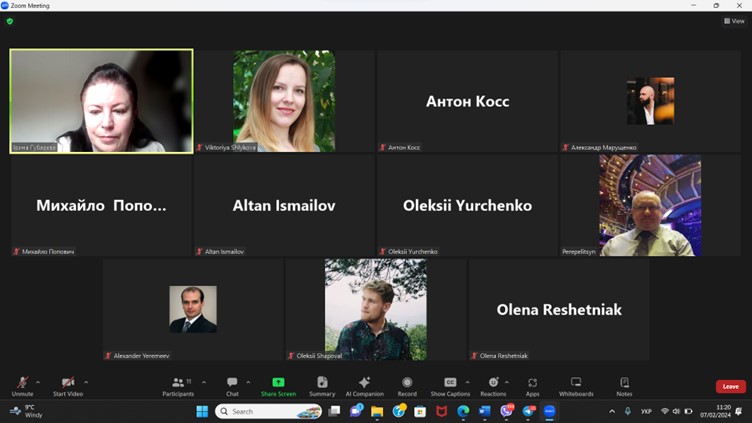Expand video options arrow next to Start Video
Image resolution: width=752 pixels, height=423 pixels.
tap(86, 382)
